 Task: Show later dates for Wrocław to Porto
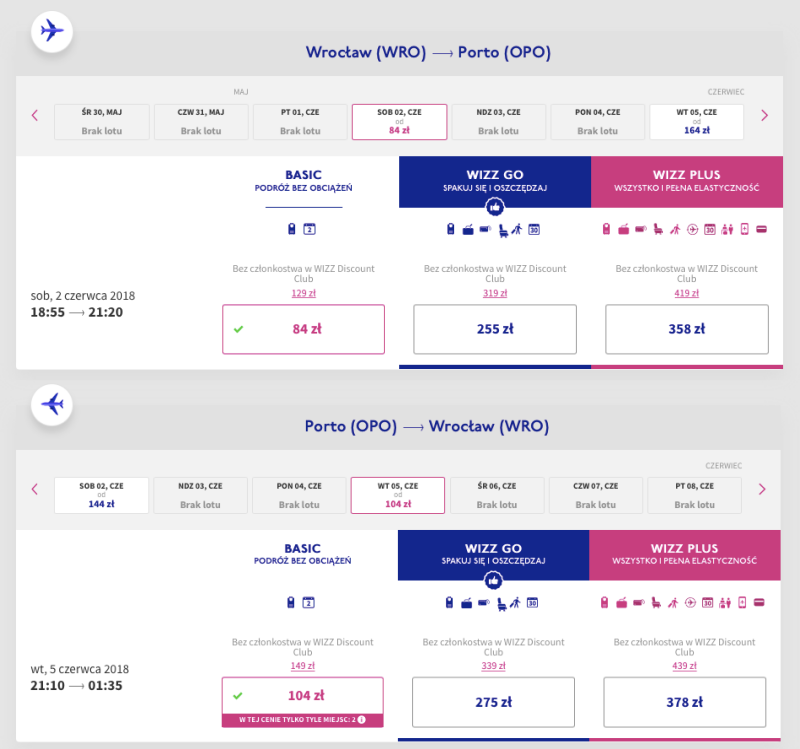pos(764,115)
